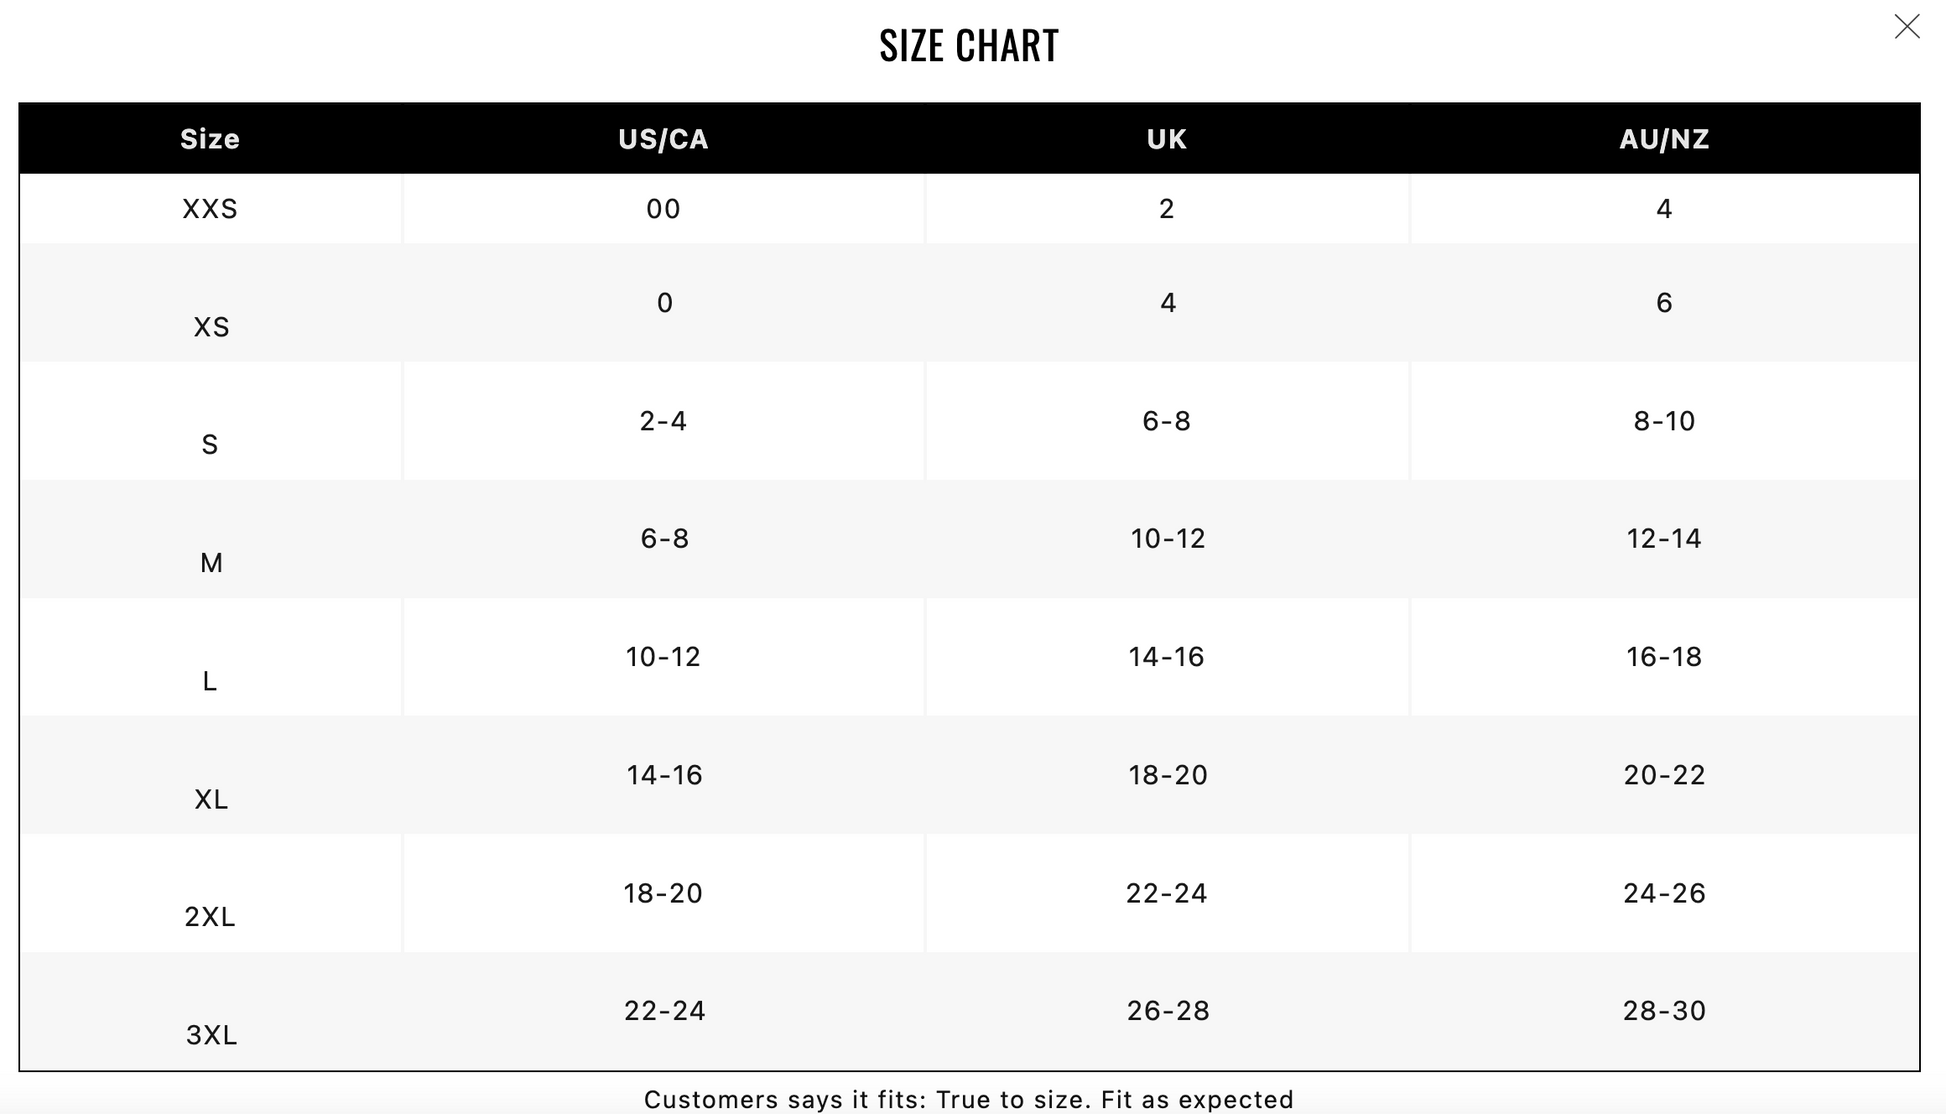Click the customers fit note text
The height and width of the screenshot is (1114, 1946).
coord(968,1100)
